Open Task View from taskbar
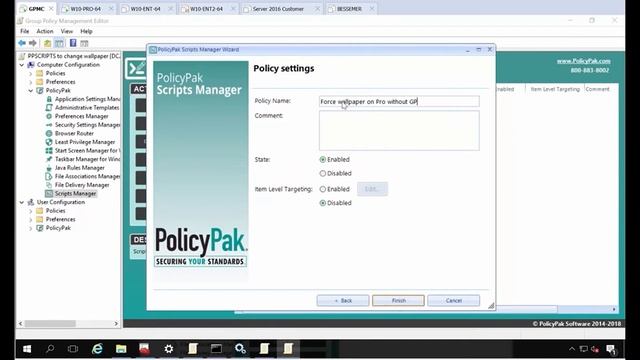Viewport: 640px width, 360px height. [73, 349]
